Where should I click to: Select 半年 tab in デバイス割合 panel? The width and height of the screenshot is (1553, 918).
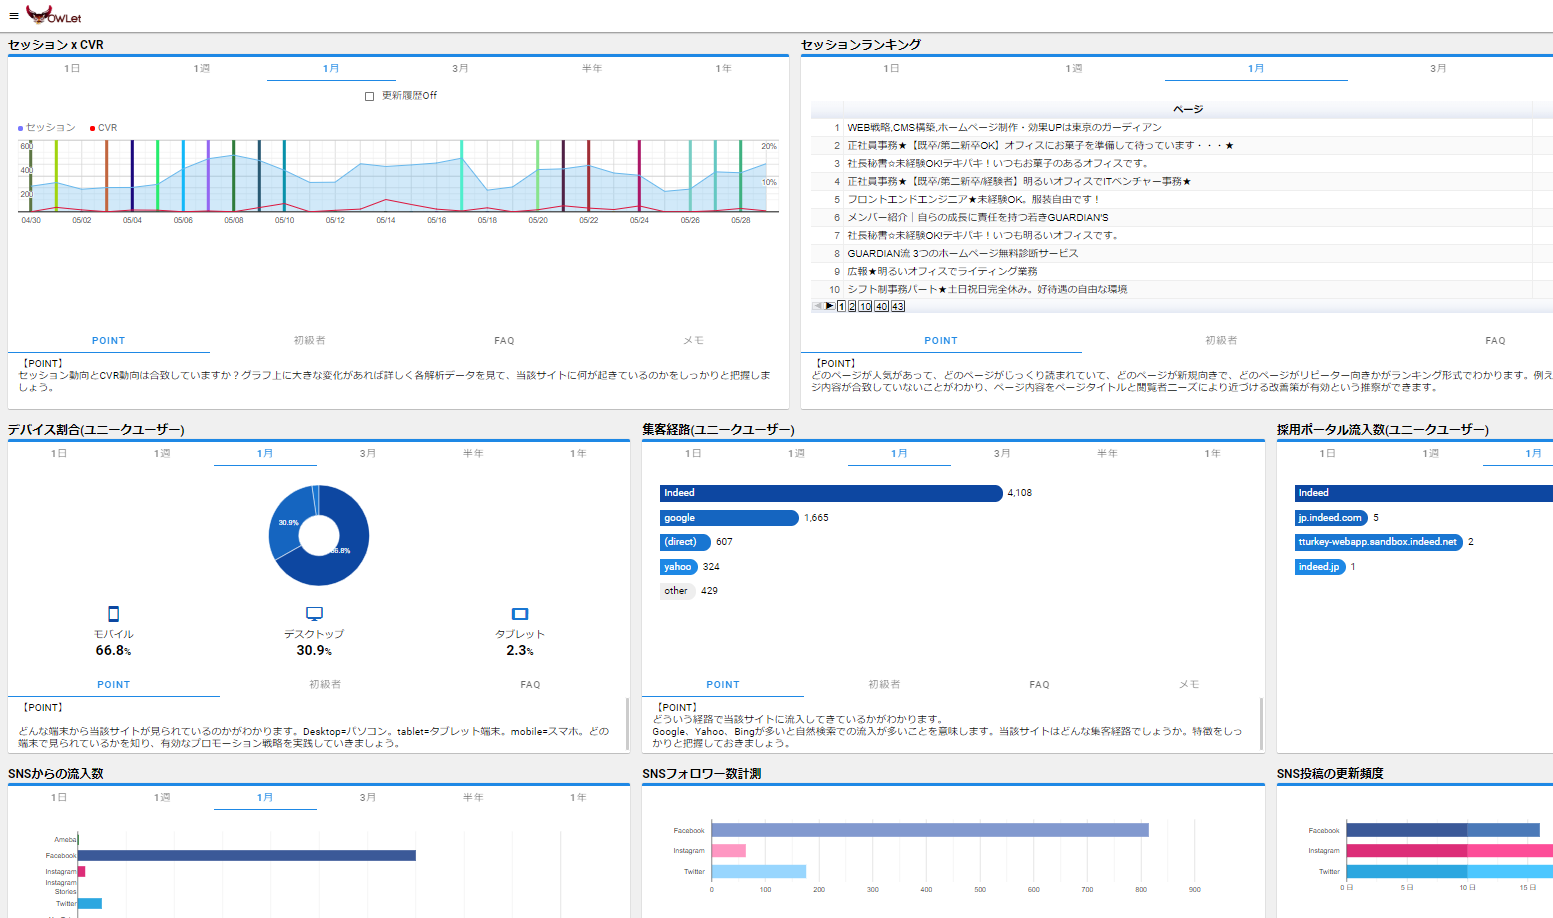473,454
